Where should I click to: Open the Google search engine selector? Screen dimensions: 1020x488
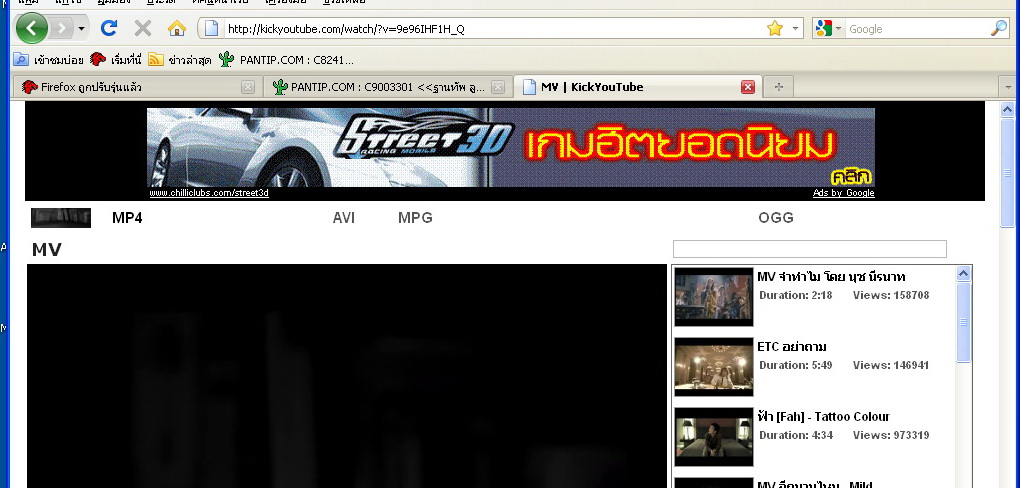(x=828, y=29)
